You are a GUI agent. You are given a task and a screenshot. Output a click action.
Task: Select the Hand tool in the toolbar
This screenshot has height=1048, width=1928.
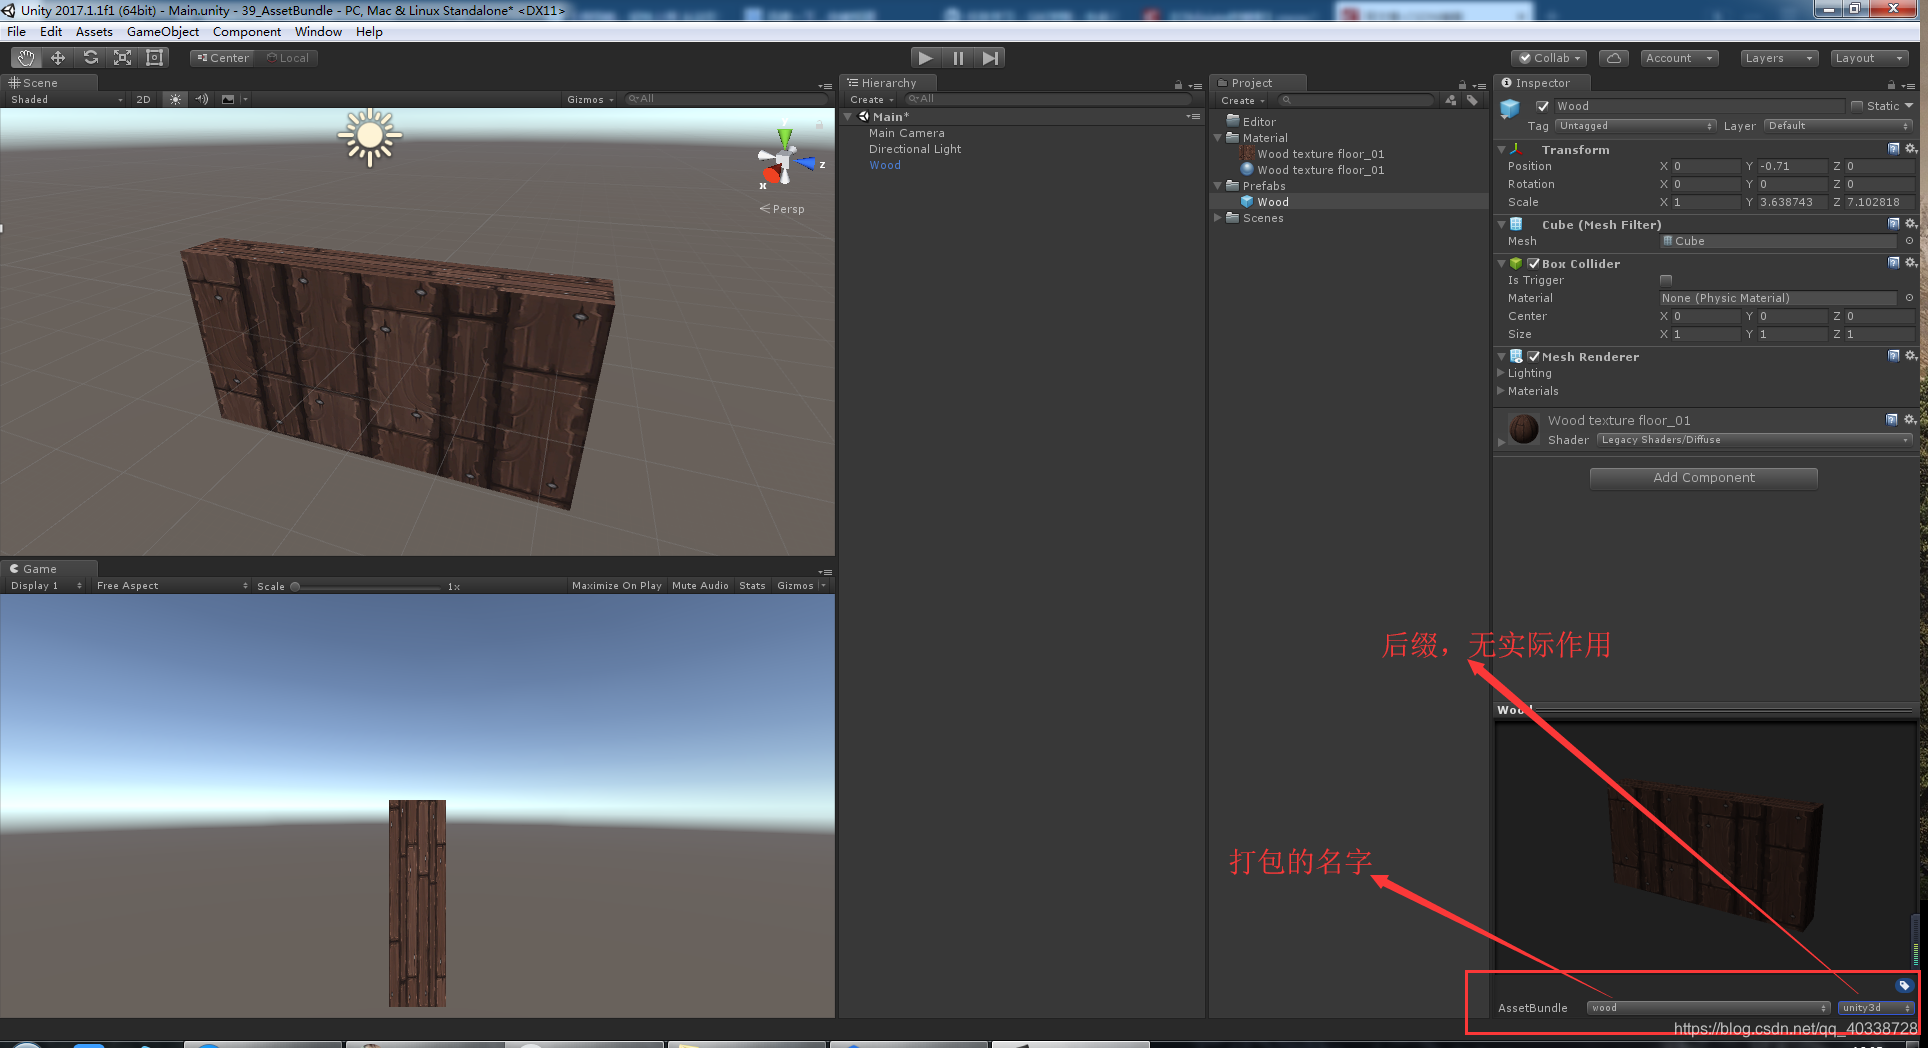click(x=25, y=57)
